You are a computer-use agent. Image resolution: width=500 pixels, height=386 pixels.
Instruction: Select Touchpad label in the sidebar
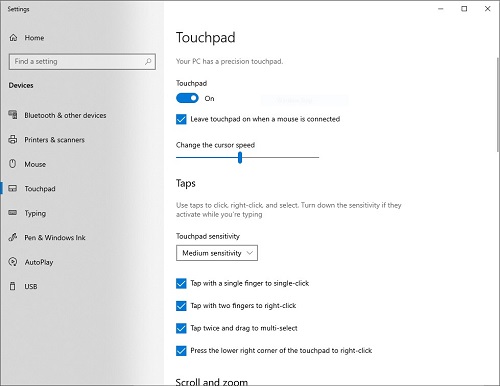click(x=40, y=189)
